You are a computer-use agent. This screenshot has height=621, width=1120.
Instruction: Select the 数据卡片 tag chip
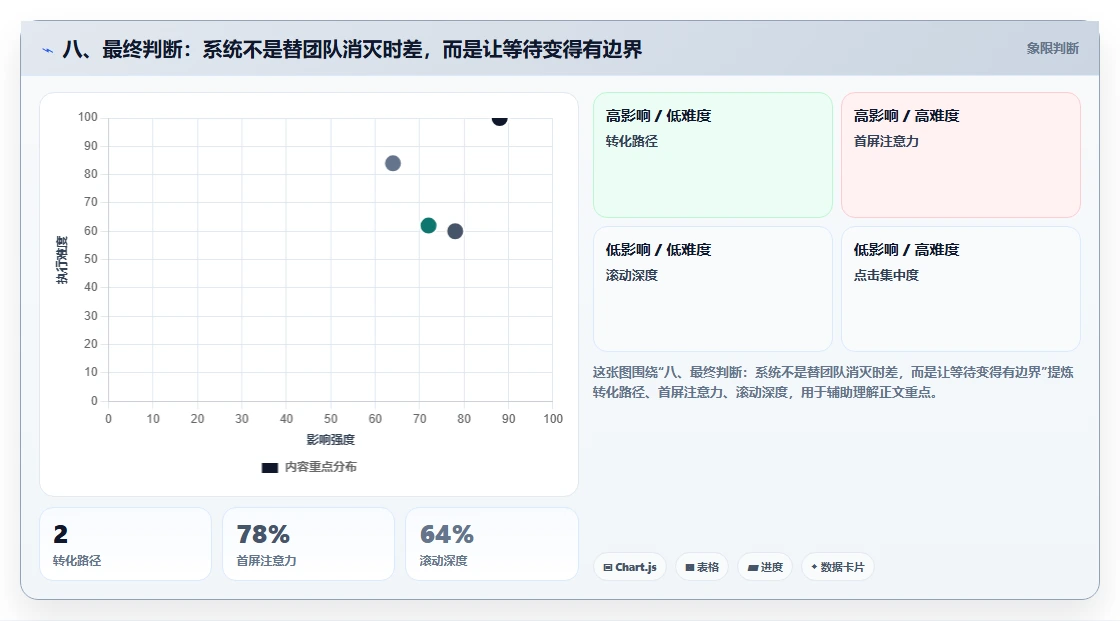[838, 567]
